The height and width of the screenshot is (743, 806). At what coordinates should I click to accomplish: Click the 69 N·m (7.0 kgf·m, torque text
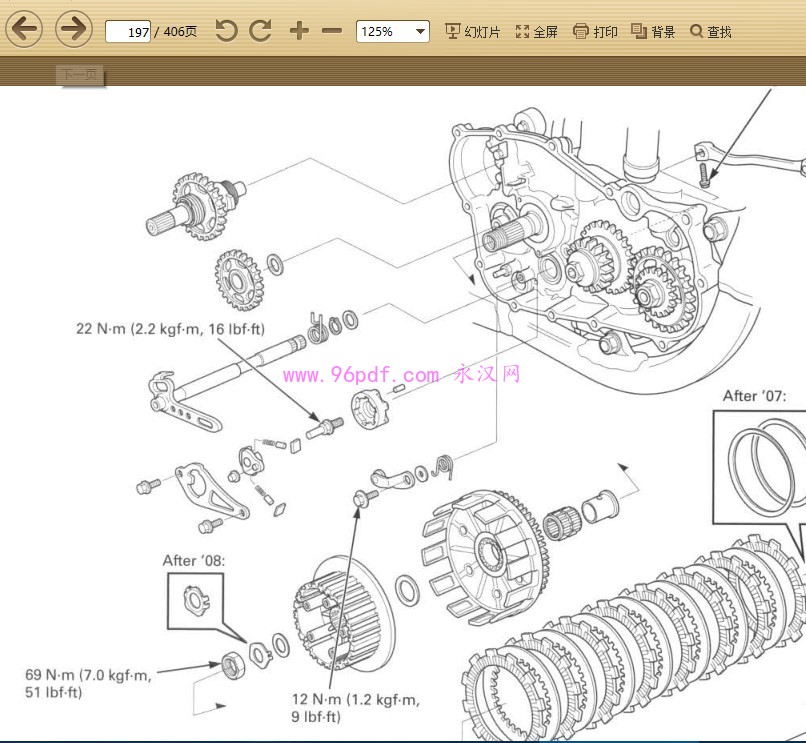click(88, 675)
